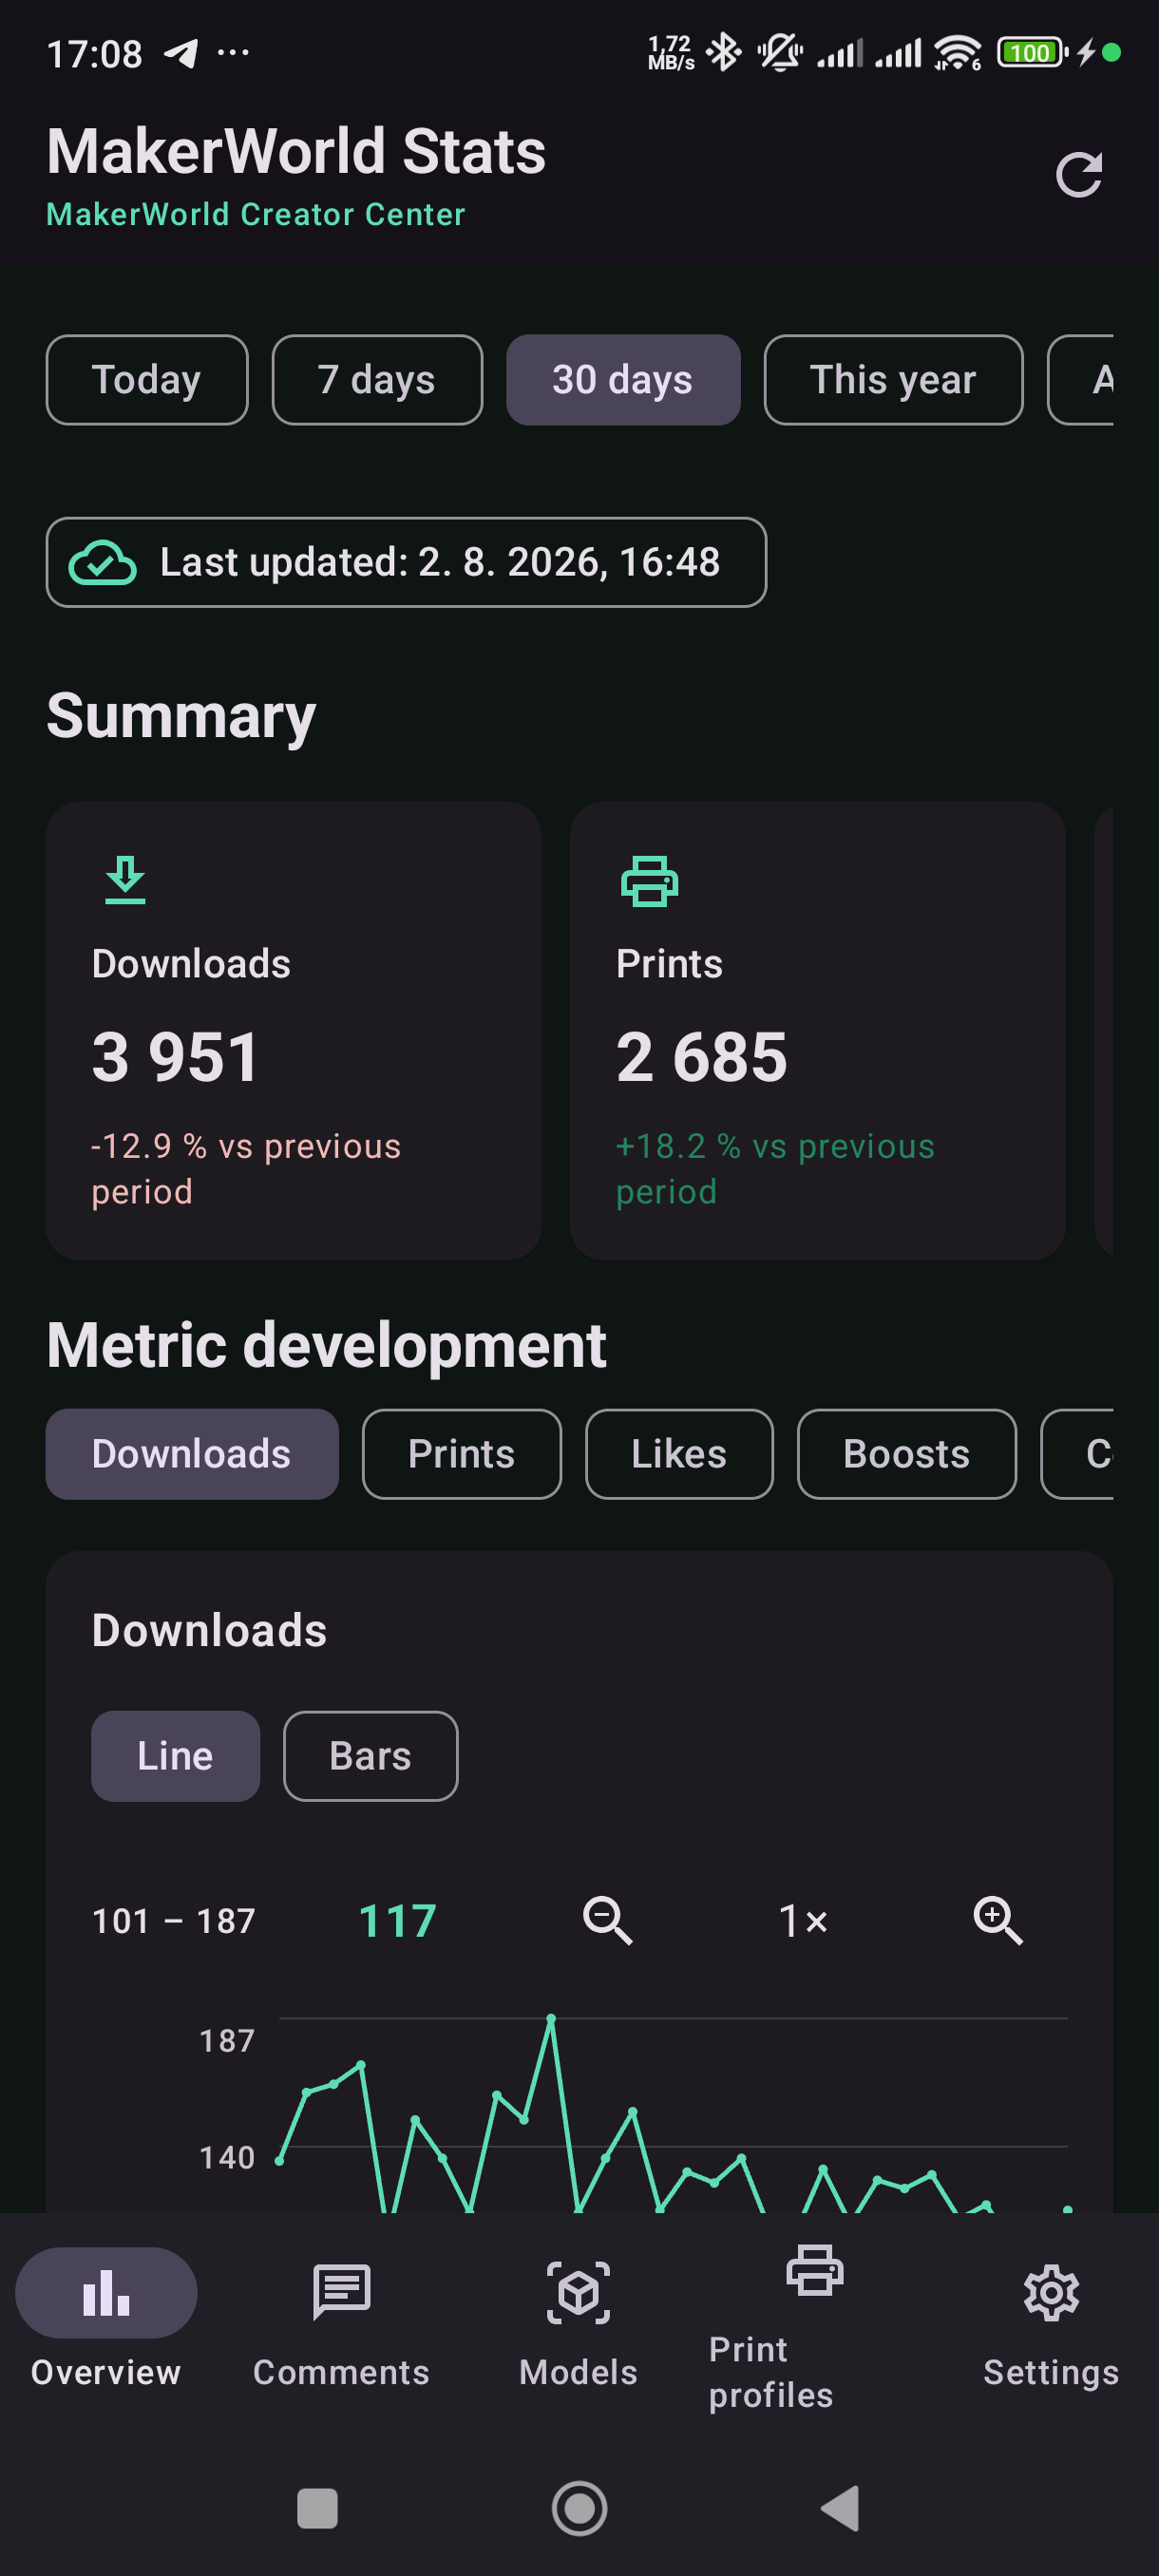
Task: Tap the MakerWorld Creator Center subtitle
Action: pyautogui.click(x=256, y=214)
